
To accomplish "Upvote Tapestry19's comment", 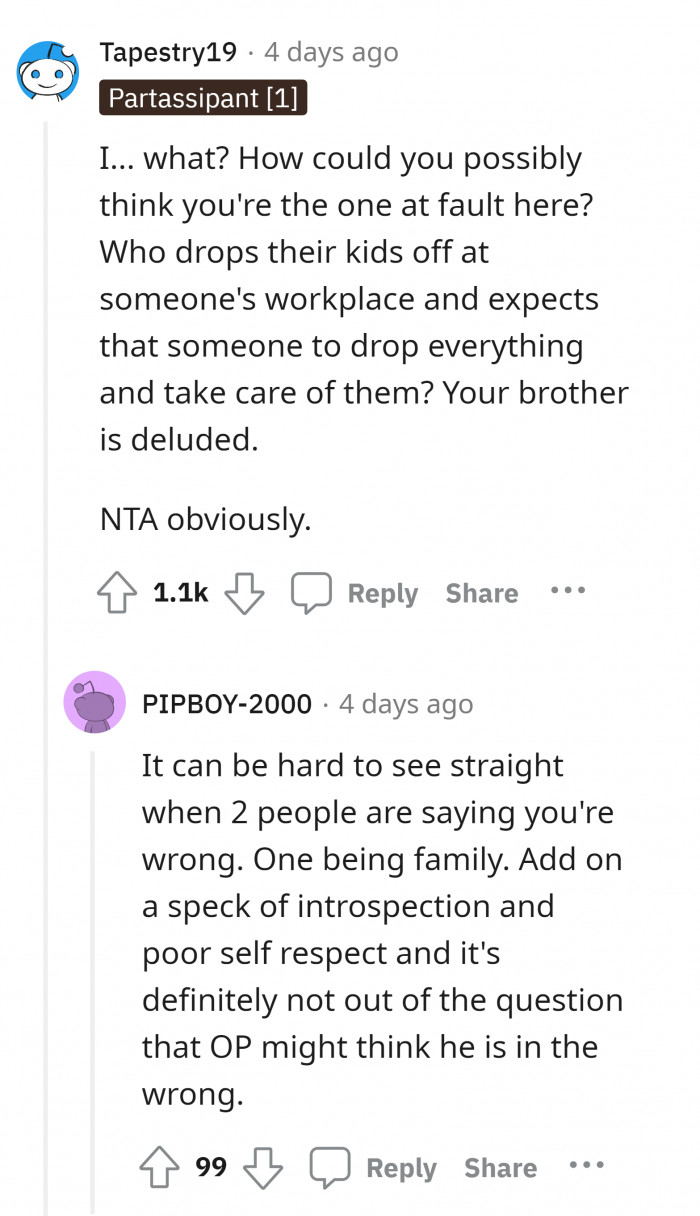I will (118, 593).
